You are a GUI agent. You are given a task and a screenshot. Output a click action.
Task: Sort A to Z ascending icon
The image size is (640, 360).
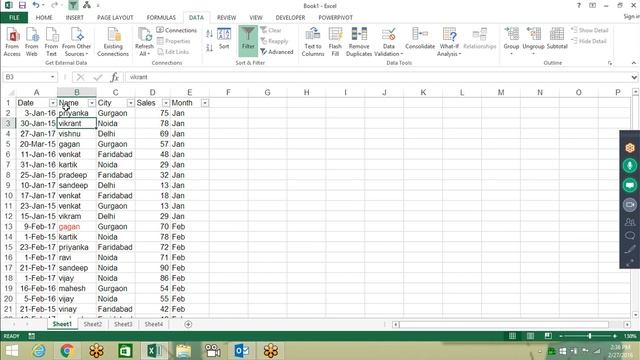(209, 34)
